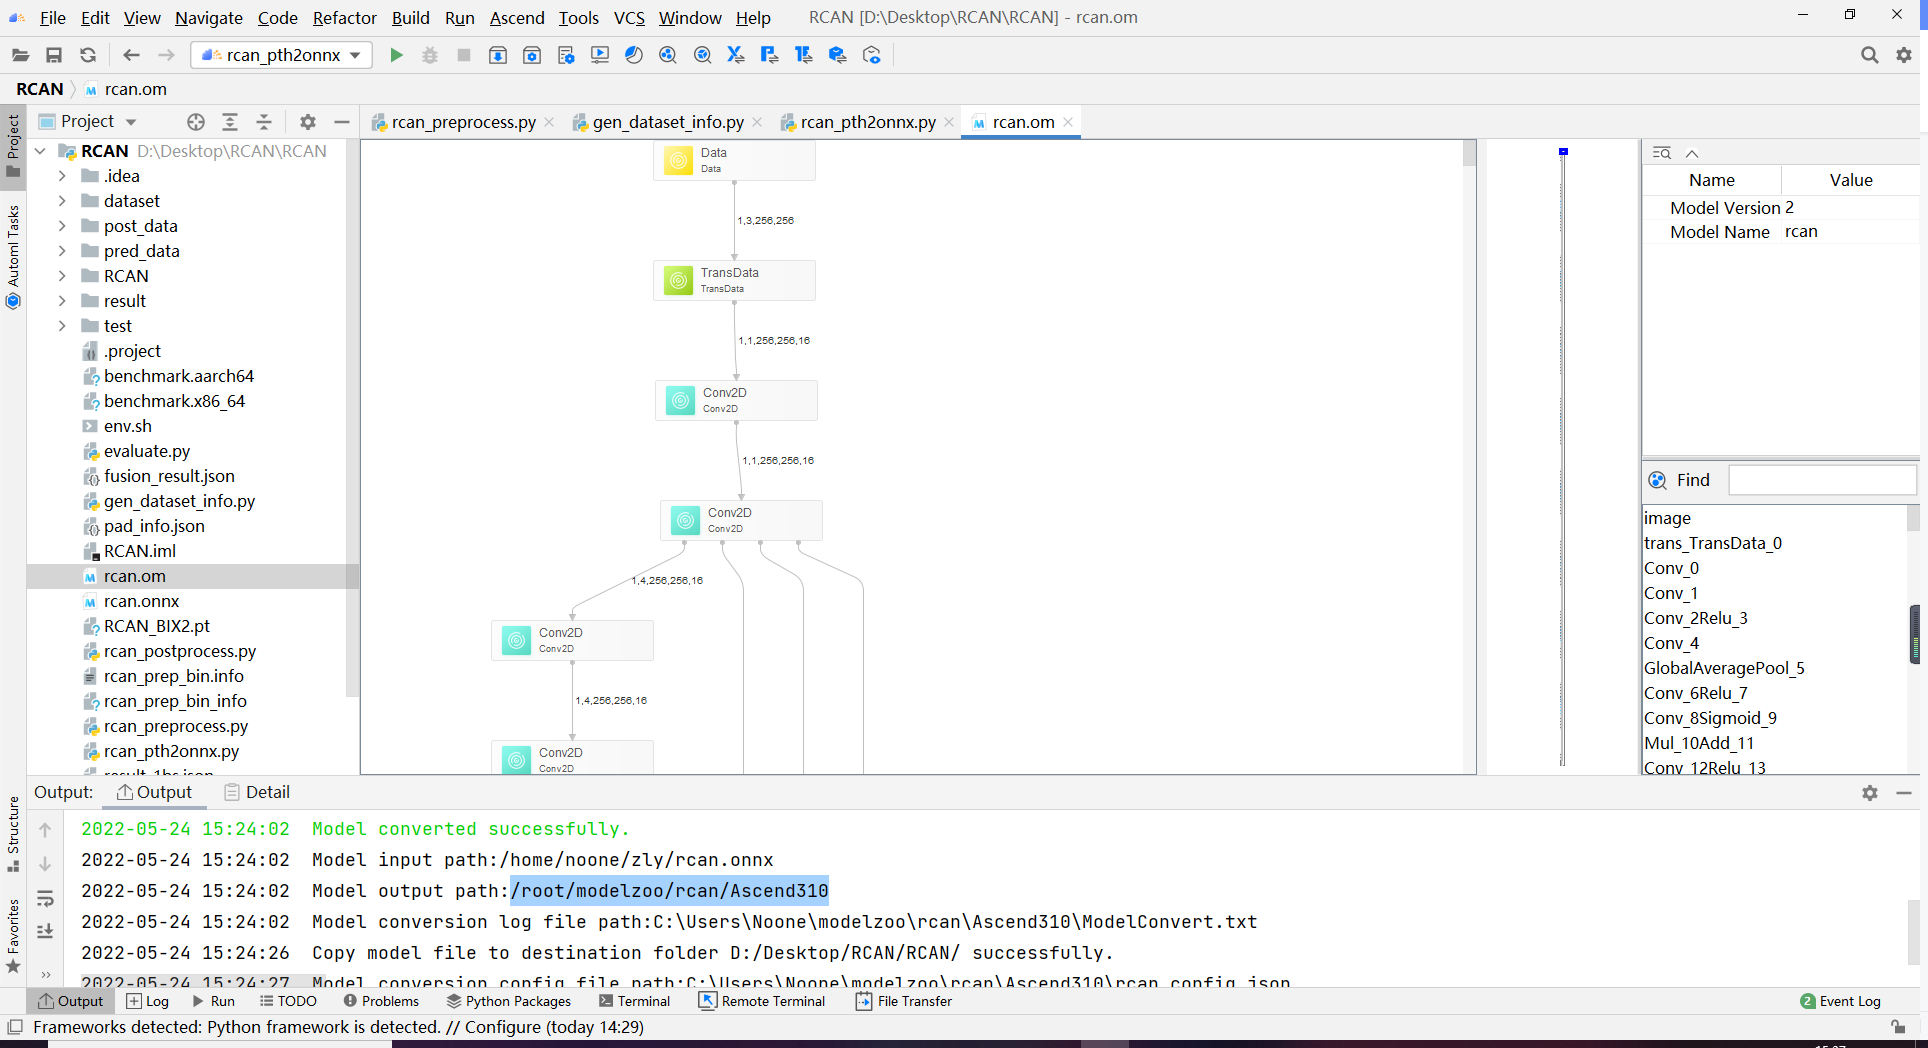Viewport: 1928px width, 1048px height.
Task: Switch to the Detail output tab
Action: tap(258, 792)
